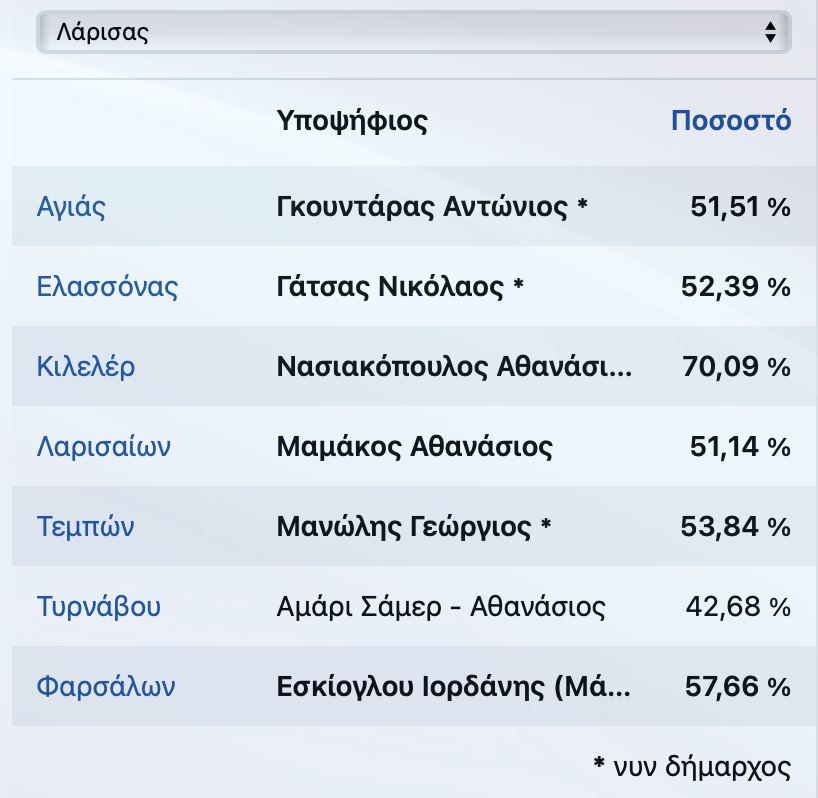Select truncated name Νασιακόπουλος Αθανάσι...
Viewport: 818px width, 798px height.
click(x=454, y=366)
